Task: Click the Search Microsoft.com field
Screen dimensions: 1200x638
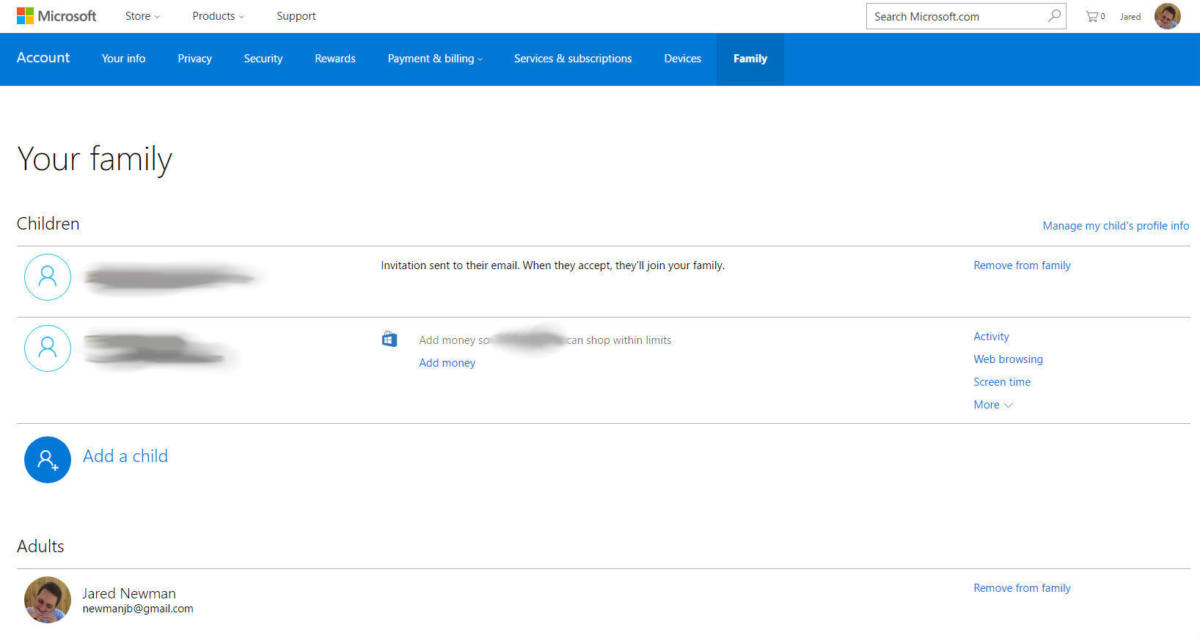Action: 955,16
